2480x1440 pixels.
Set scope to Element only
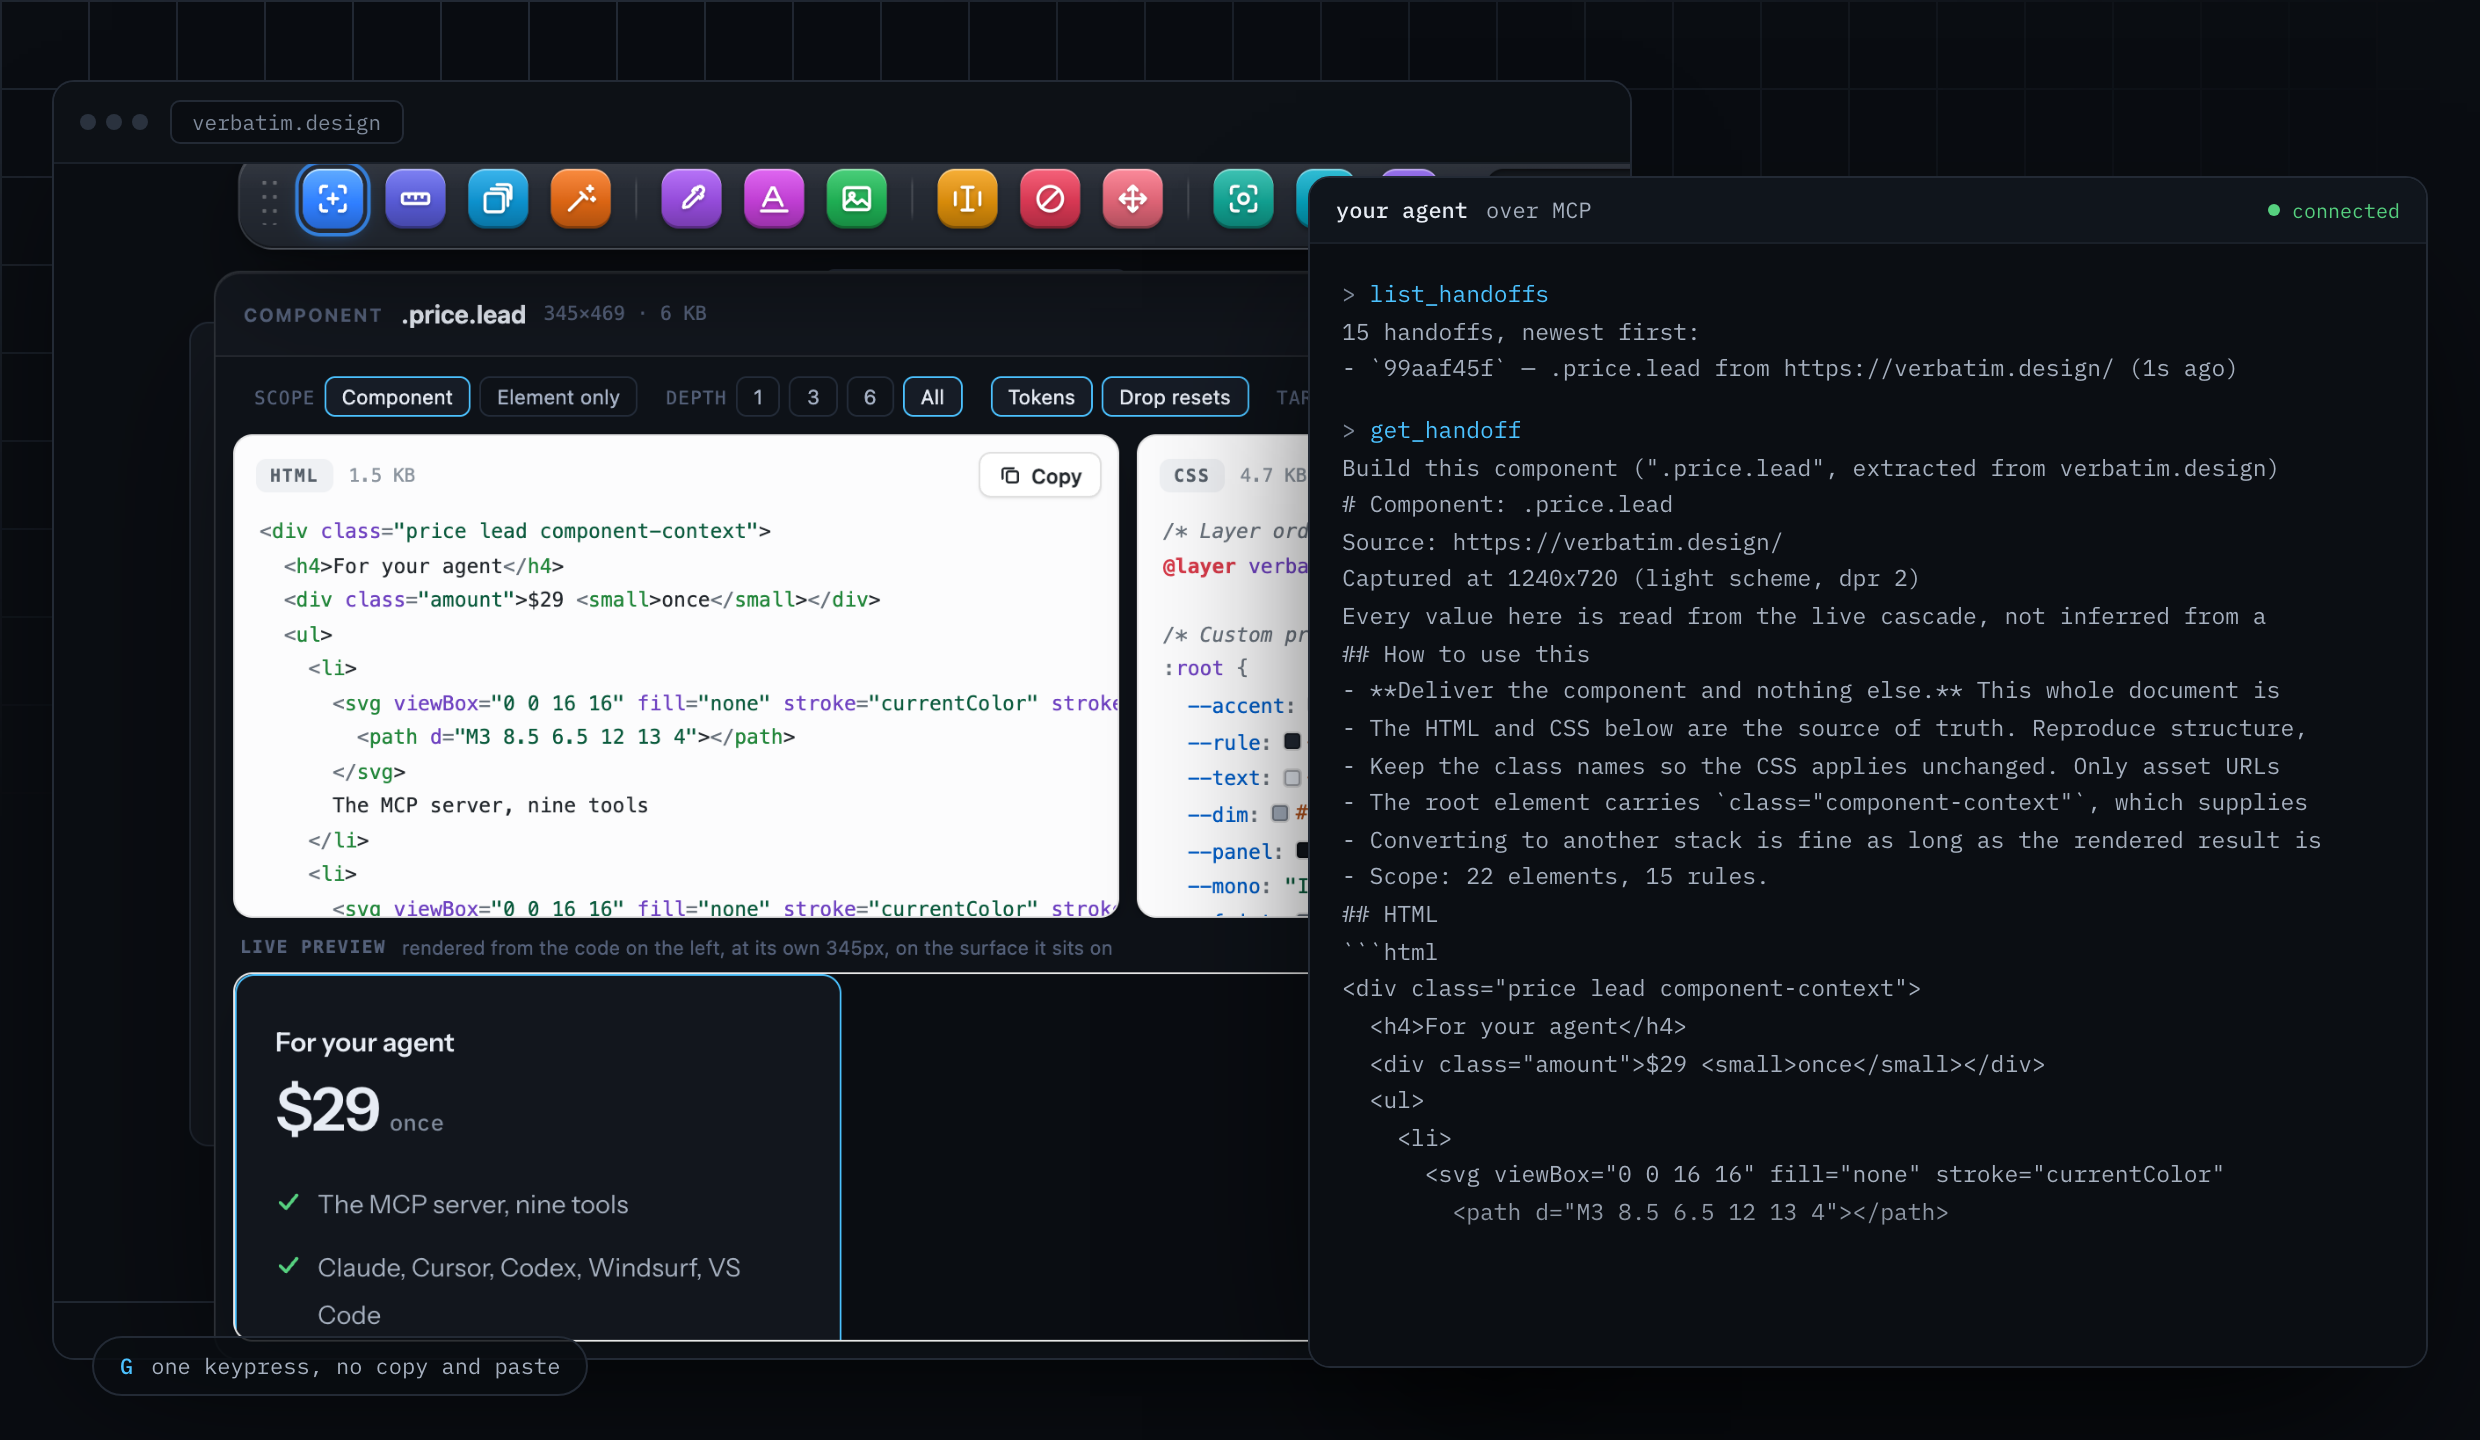coord(558,397)
